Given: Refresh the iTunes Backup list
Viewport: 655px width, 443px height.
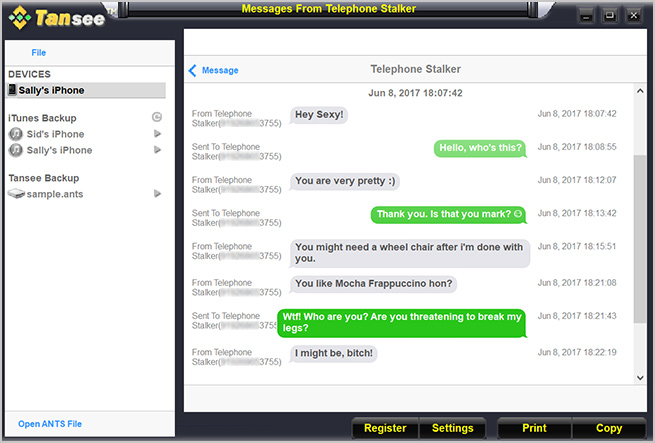Looking at the screenshot, I should pyautogui.click(x=156, y=118).
